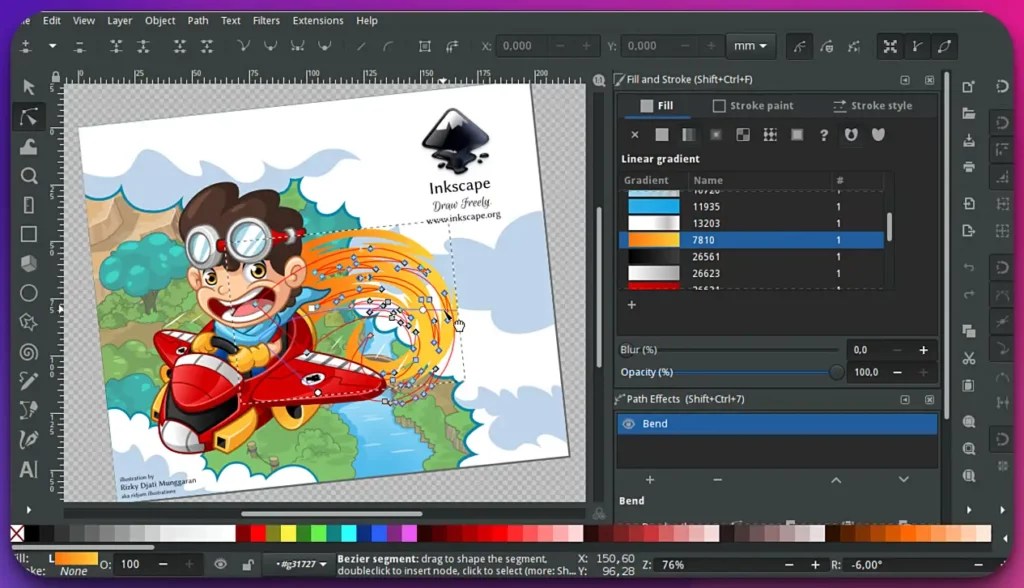The image size is (1024, 588).
Task: Select the Zoom tool
Action: pos(29,176)
